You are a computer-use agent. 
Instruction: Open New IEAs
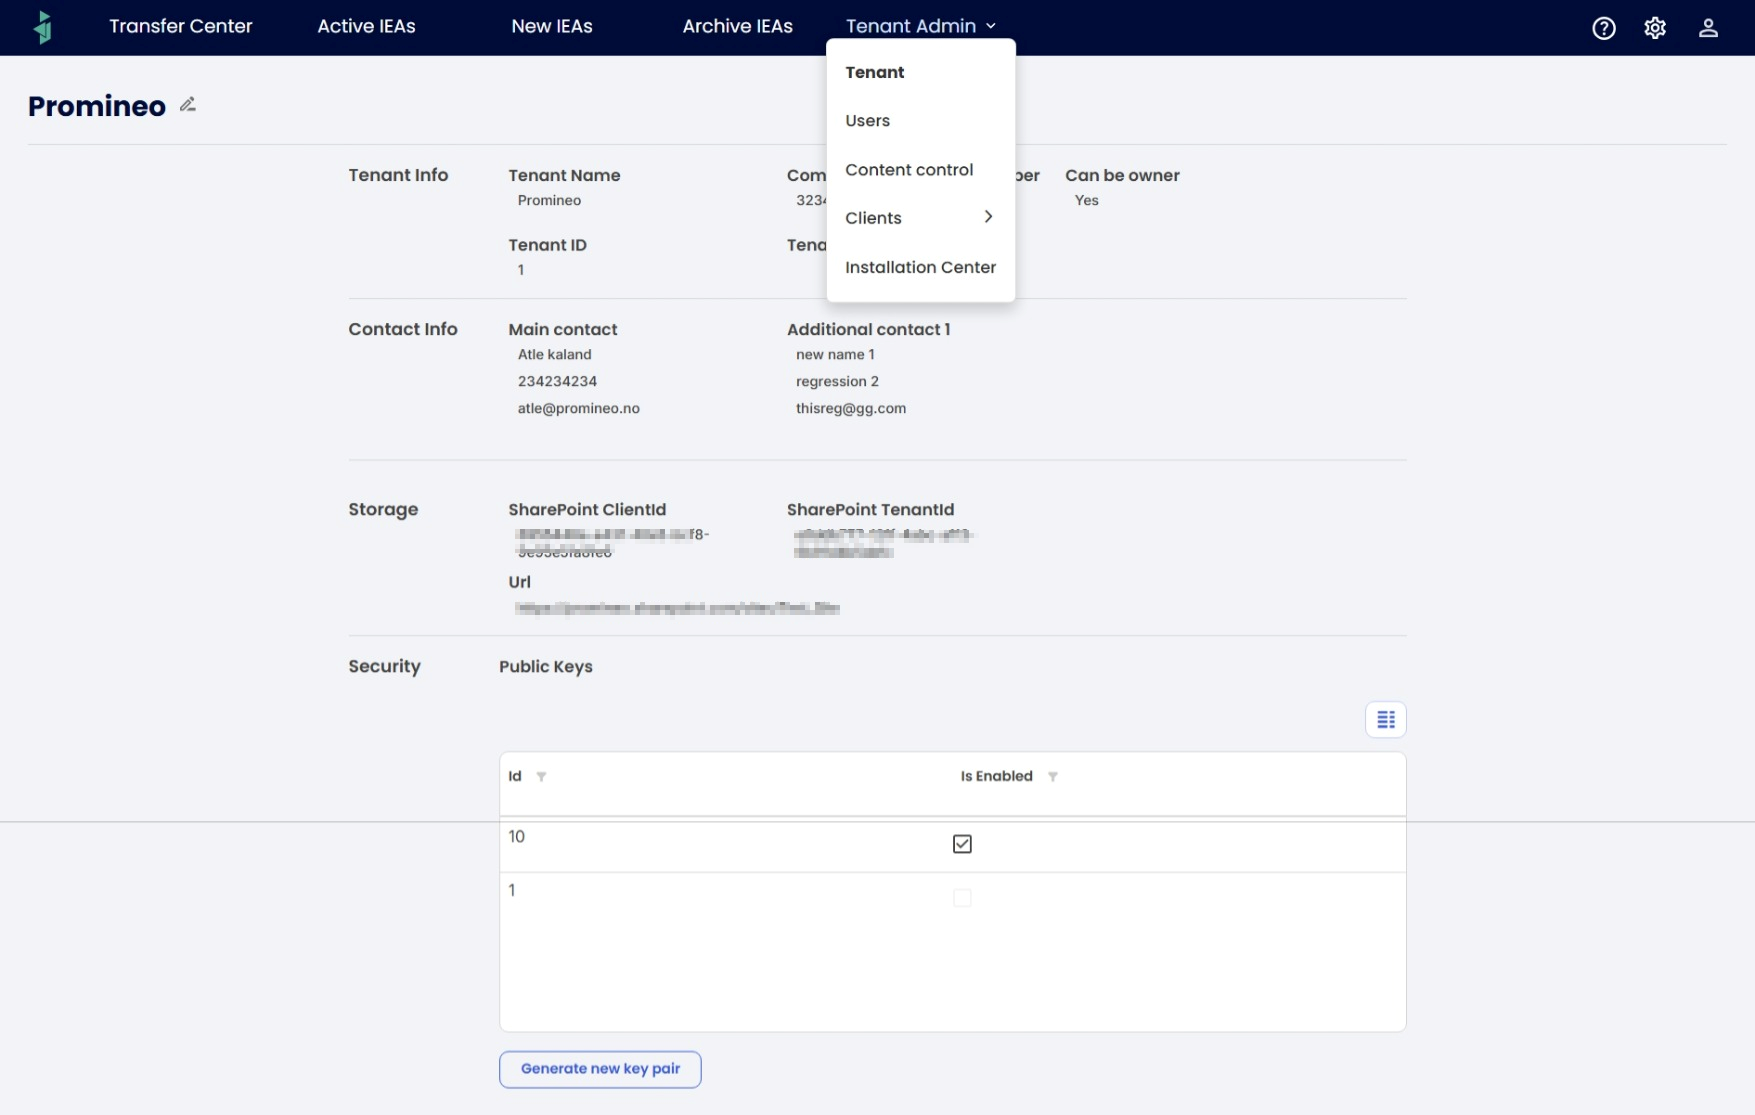[x=552, y=26]
